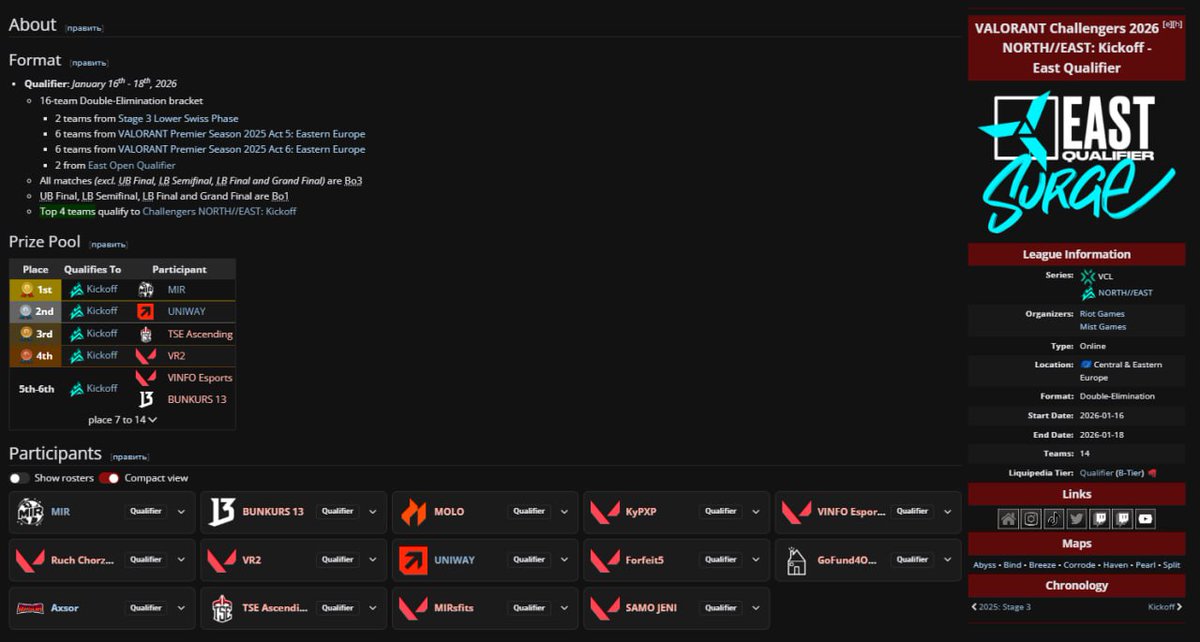Open the Twitter link icon

click(1076, 518)
